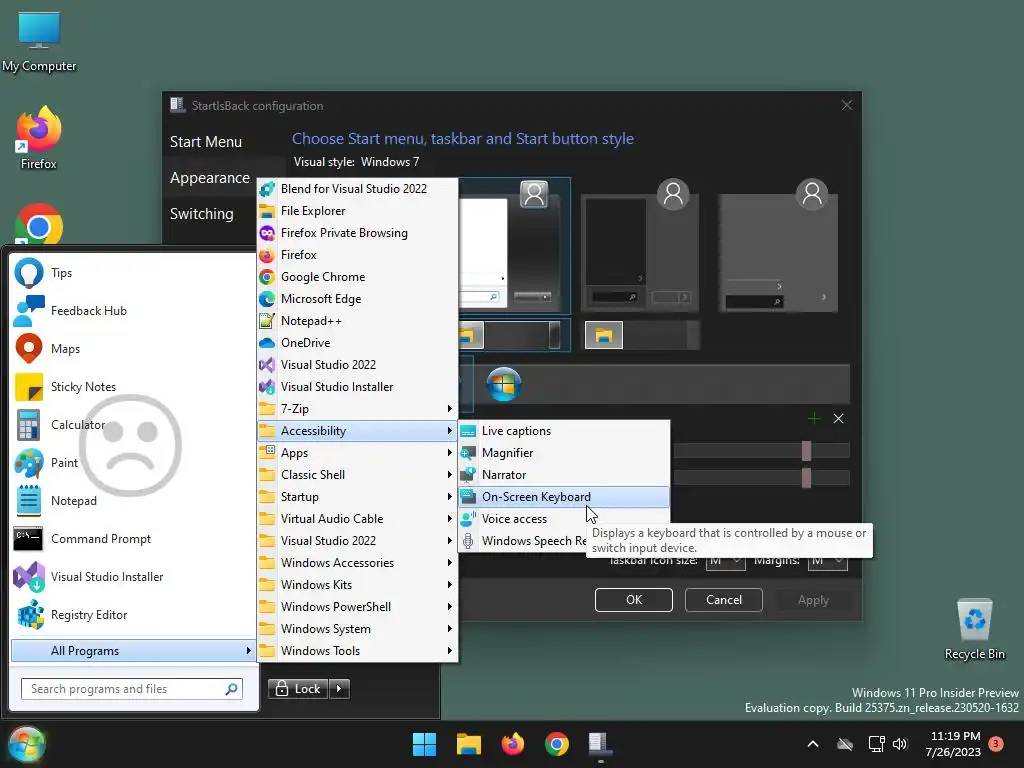Open Visual Studio 2022 app entry in programs list
This screenshot has height=768, width=1024.
point(357,365)
